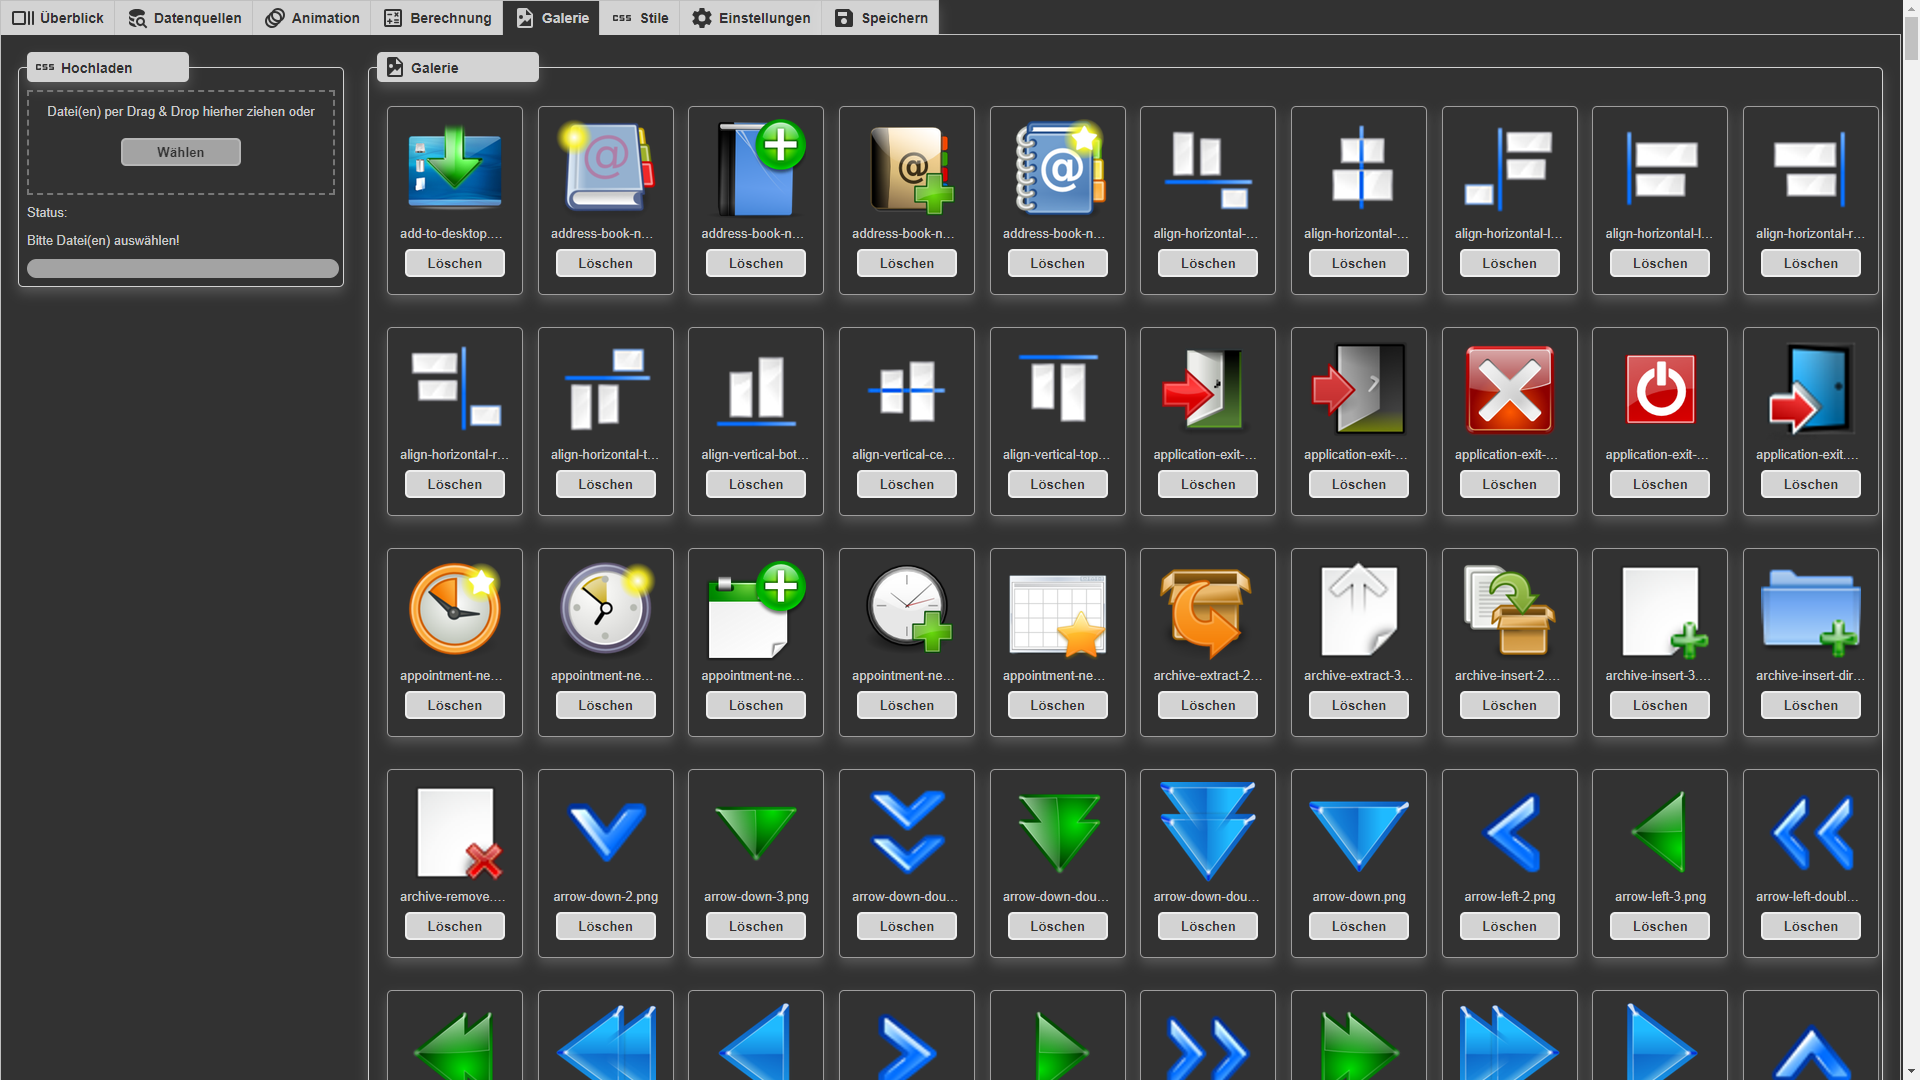
Task: Click the Wählen file chooser button
Action: (x=180, y=152)
